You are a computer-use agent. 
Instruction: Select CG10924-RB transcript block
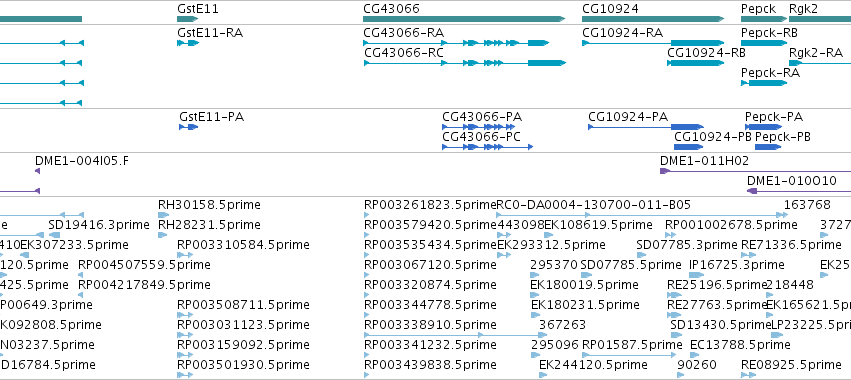[x=695, y=63]
